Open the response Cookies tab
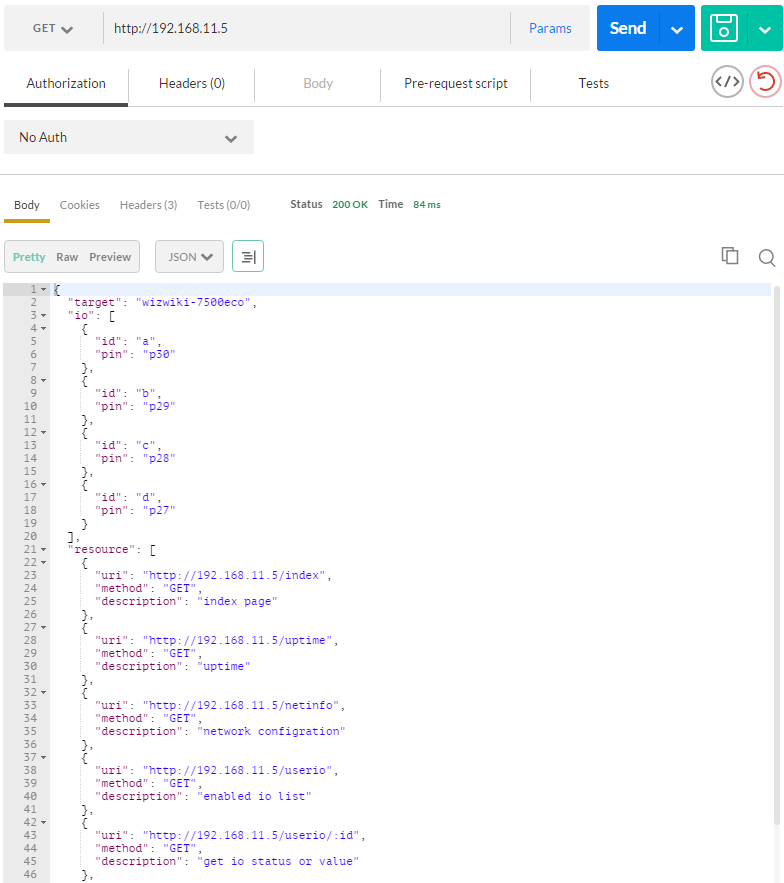 [x=79, y=205]
